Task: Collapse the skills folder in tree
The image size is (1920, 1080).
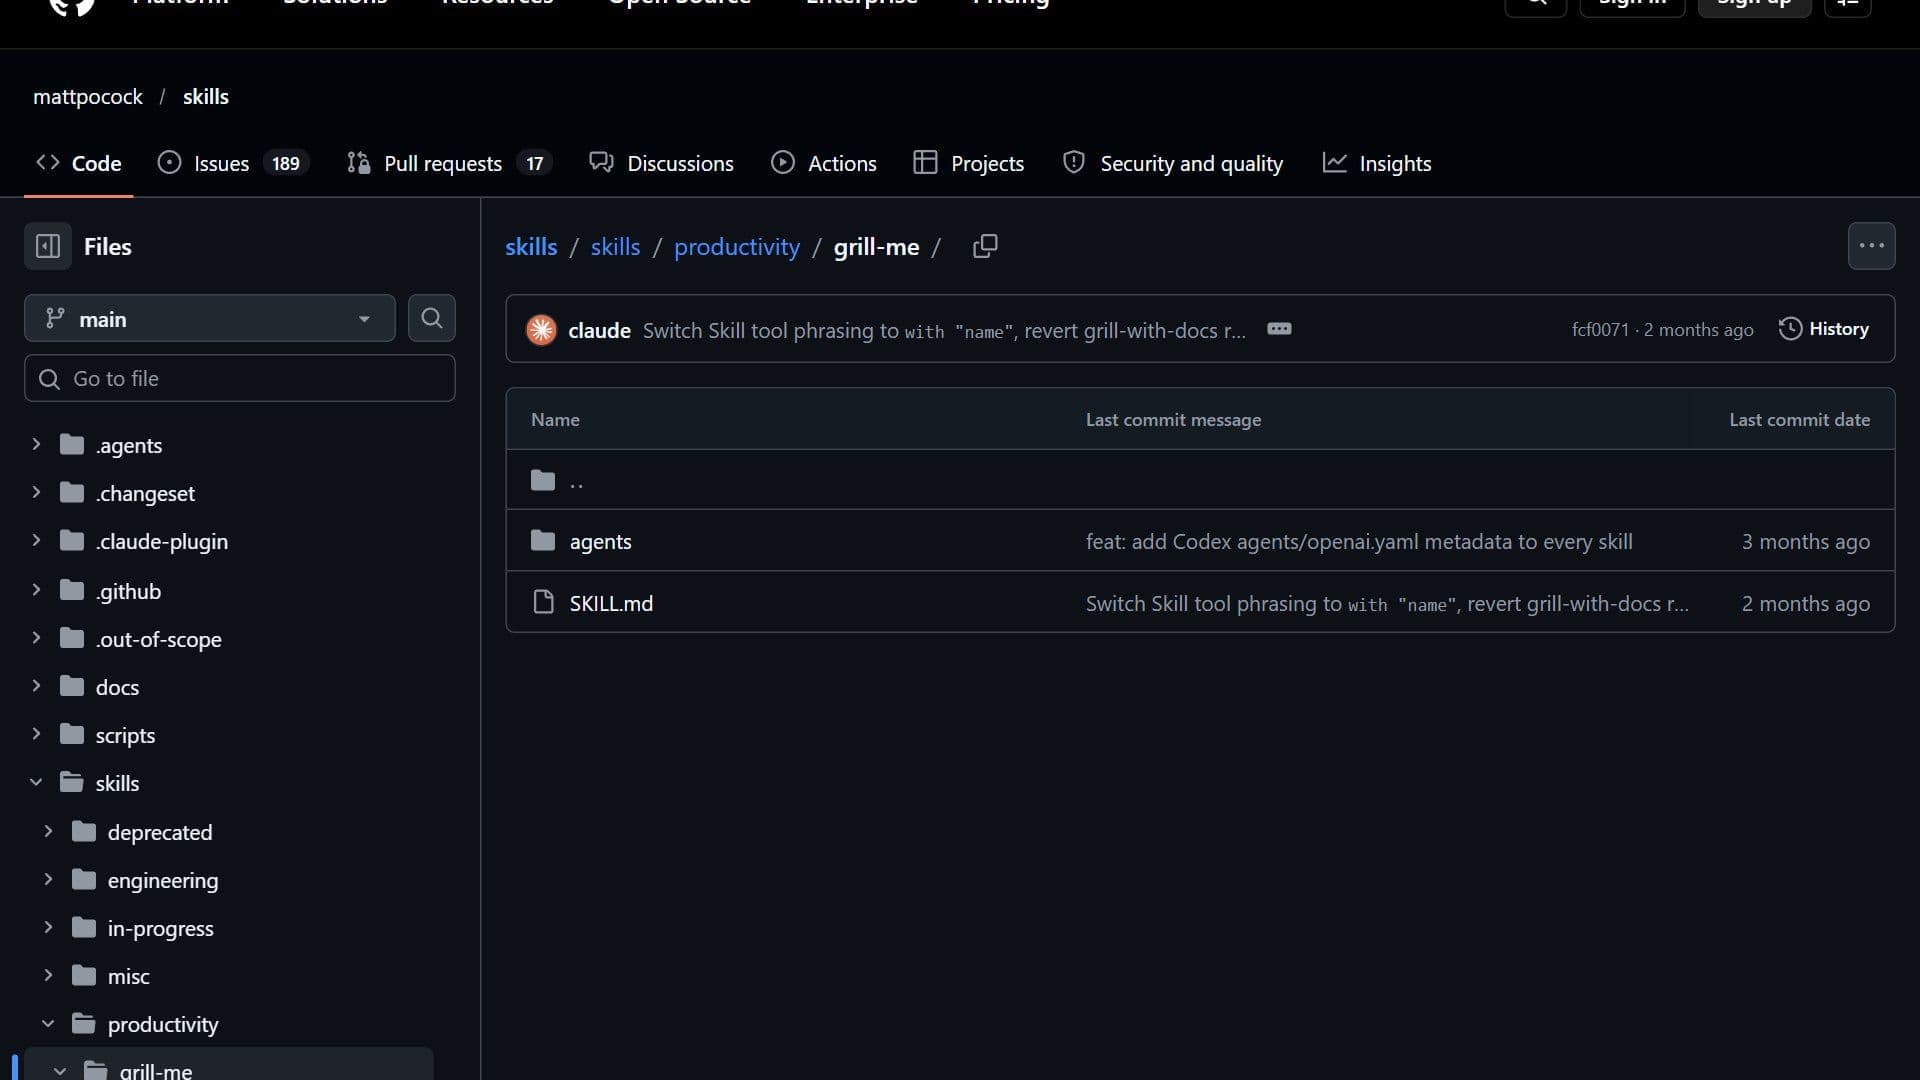Action: pos(36,782)
